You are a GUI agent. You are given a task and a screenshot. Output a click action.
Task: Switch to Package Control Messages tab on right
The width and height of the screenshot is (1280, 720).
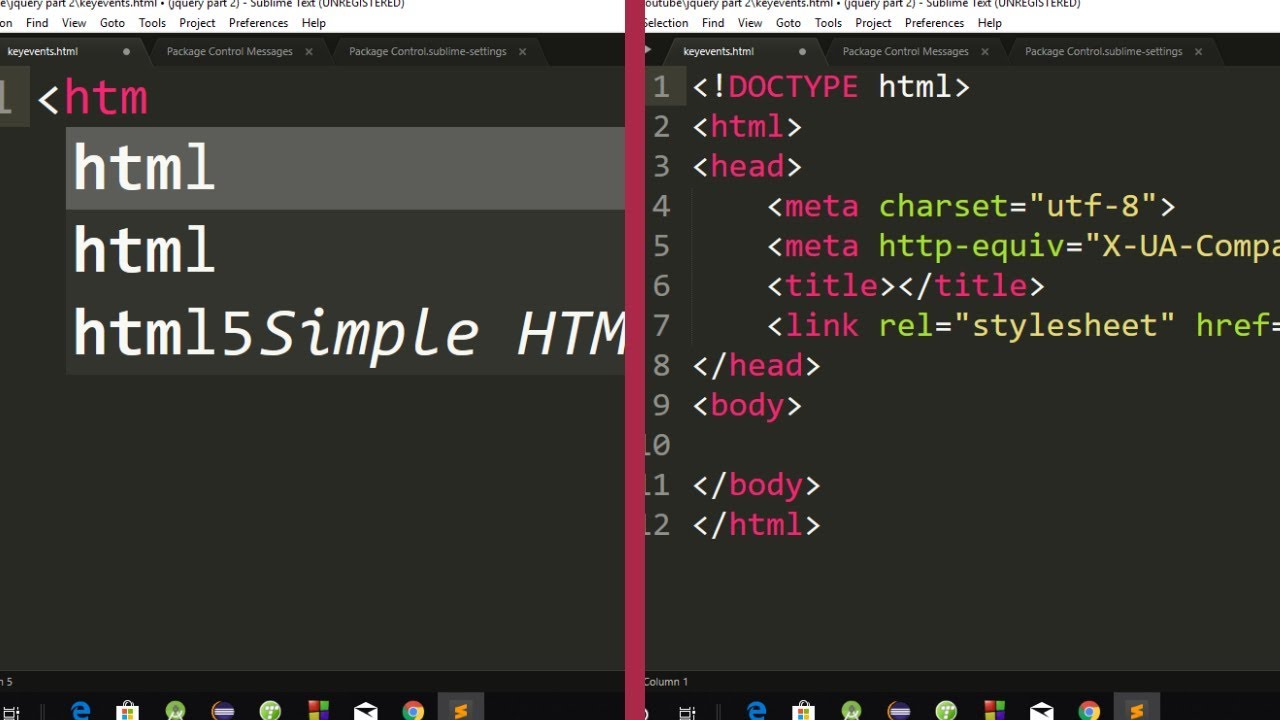(x=905, y=51)
